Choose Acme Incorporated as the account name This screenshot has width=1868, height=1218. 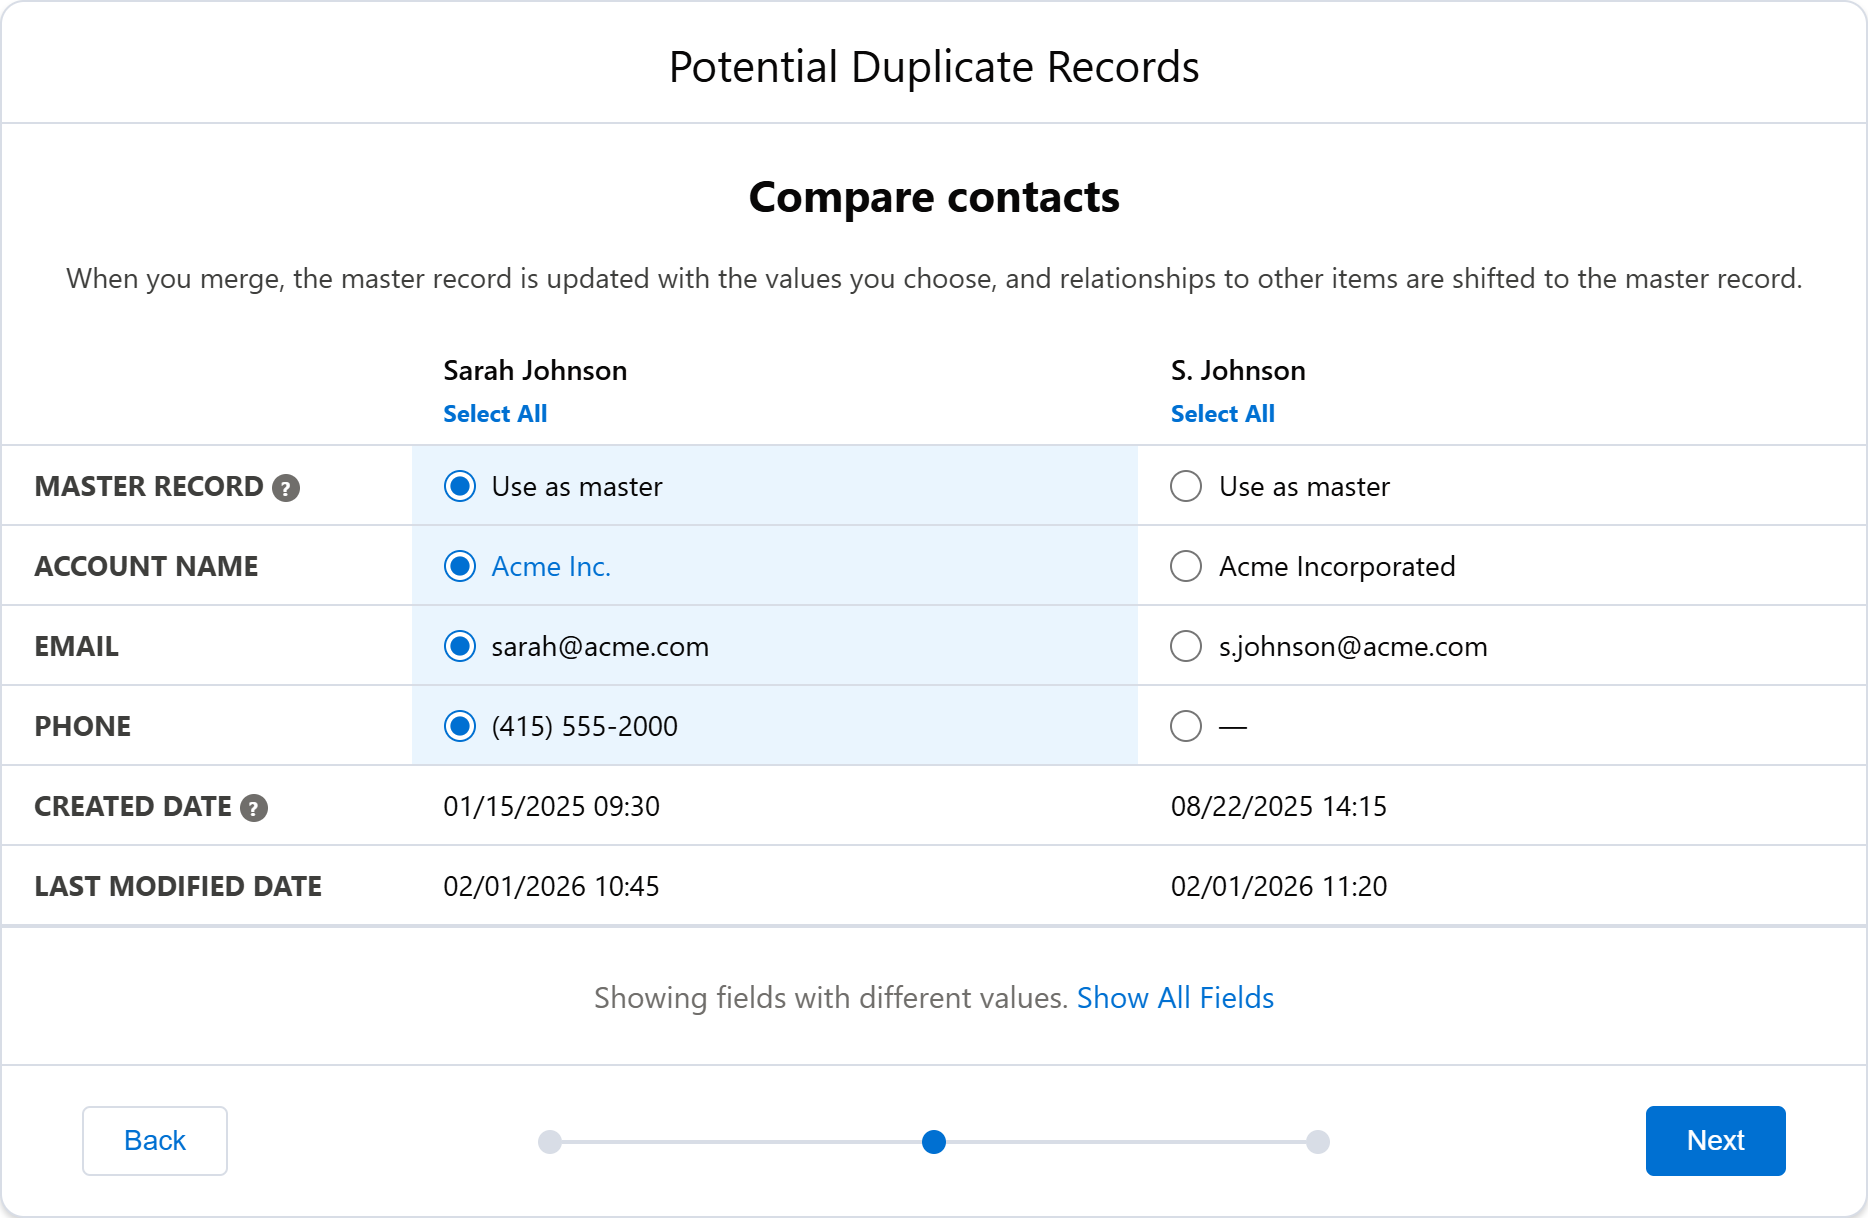(x=1185, y=566)
